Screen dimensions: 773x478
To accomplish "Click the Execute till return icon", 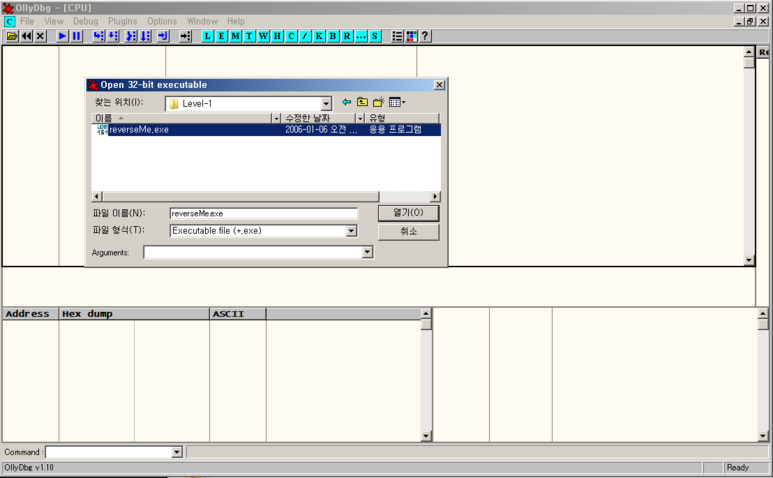I will [163, 36].
